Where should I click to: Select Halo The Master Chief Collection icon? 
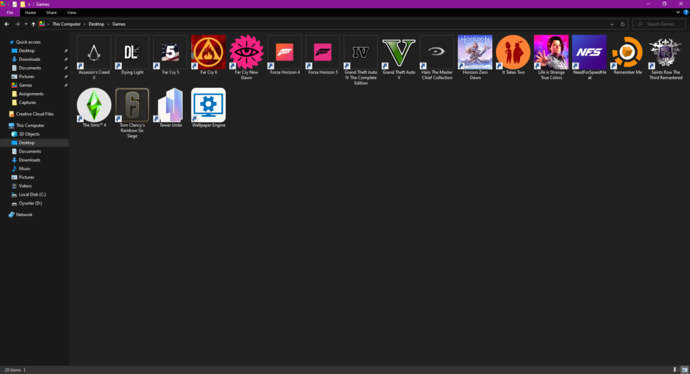(x=437, y=52)
